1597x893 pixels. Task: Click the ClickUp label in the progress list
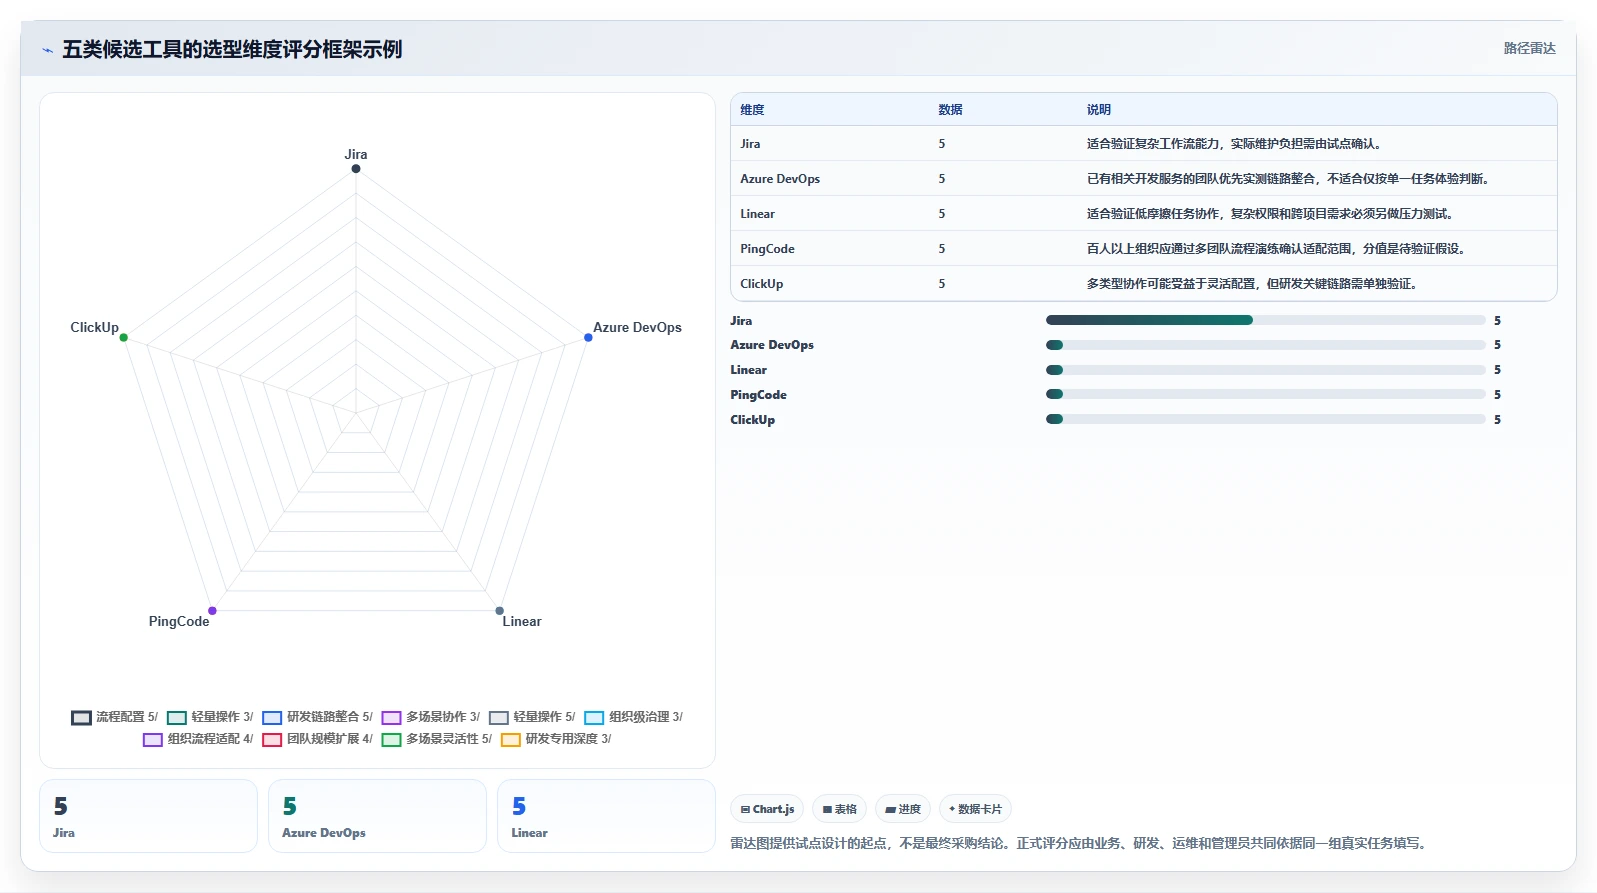coord(752,420)
